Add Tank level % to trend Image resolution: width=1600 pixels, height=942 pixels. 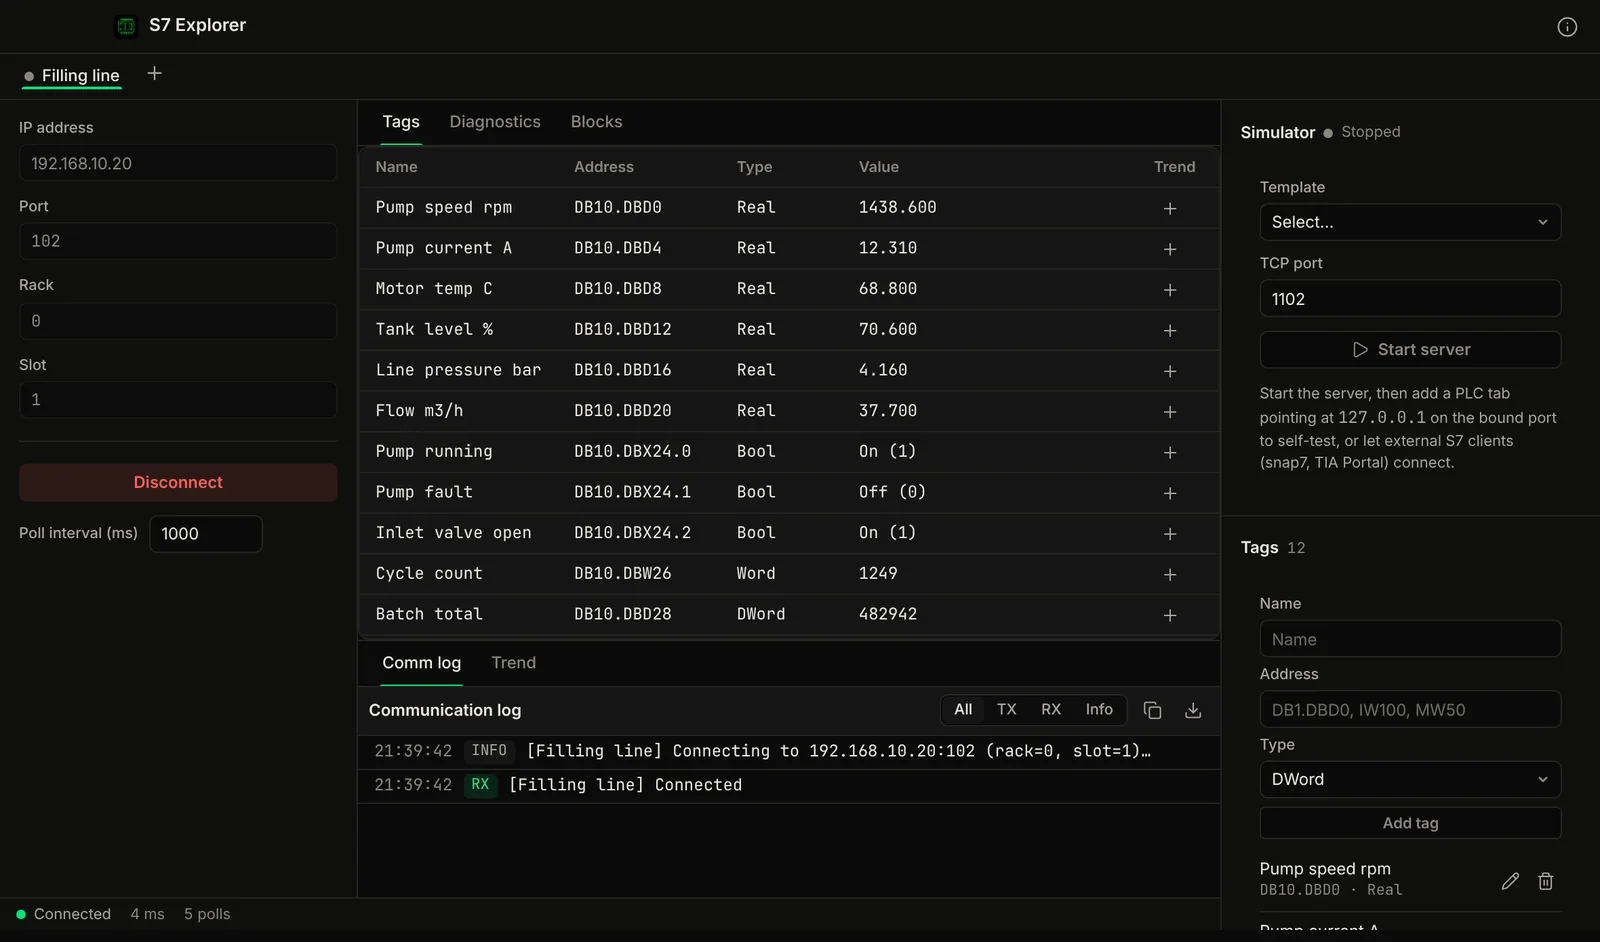pos(1170,330)
